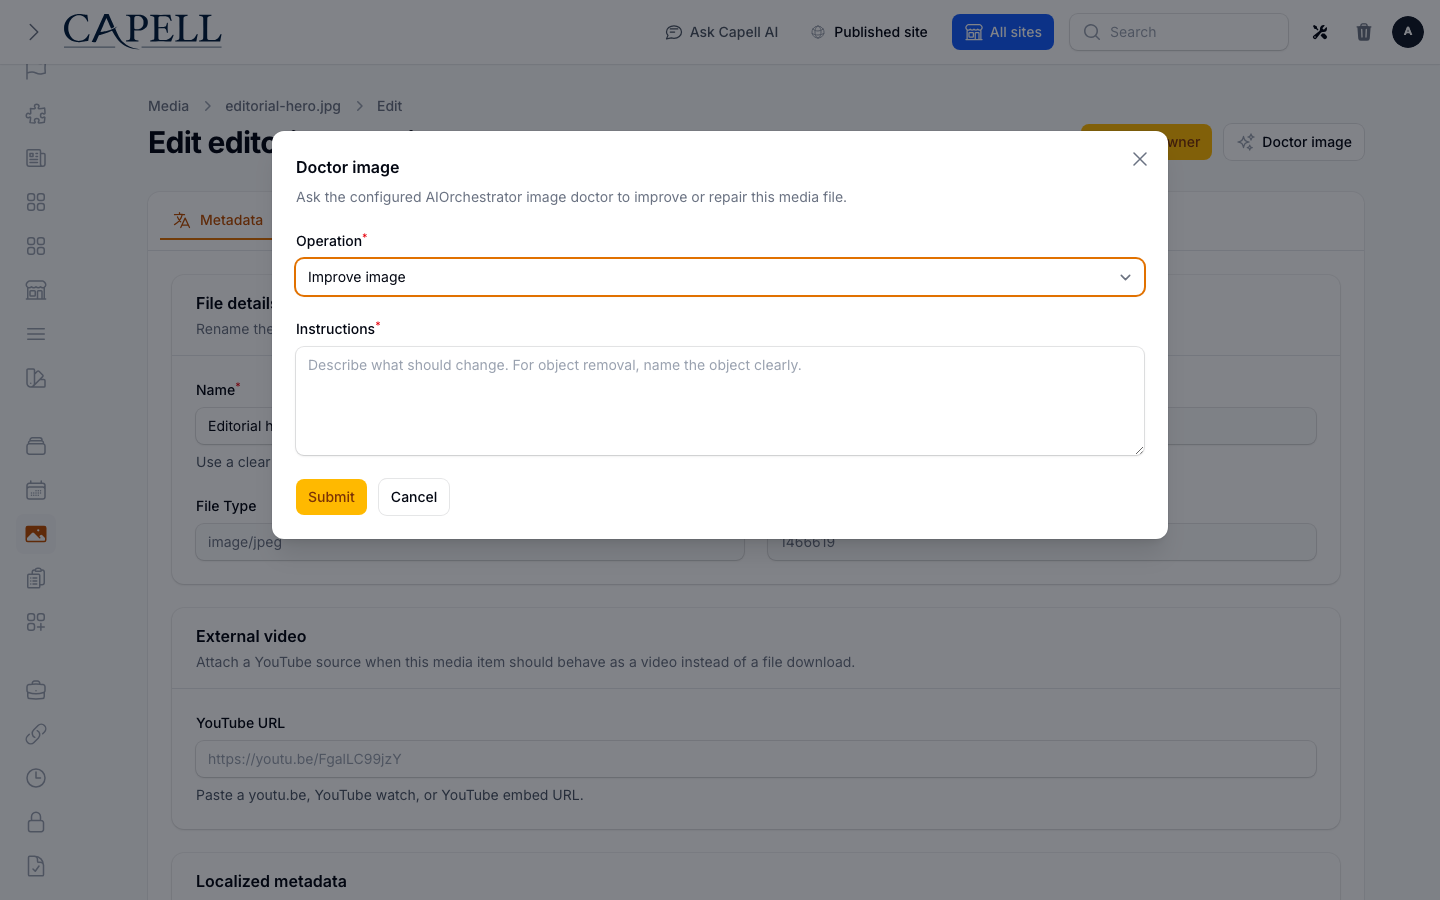This screenshot has width=1440, height=900.
Task: Click the link chain sidebar icon
Action: [36, 734]
